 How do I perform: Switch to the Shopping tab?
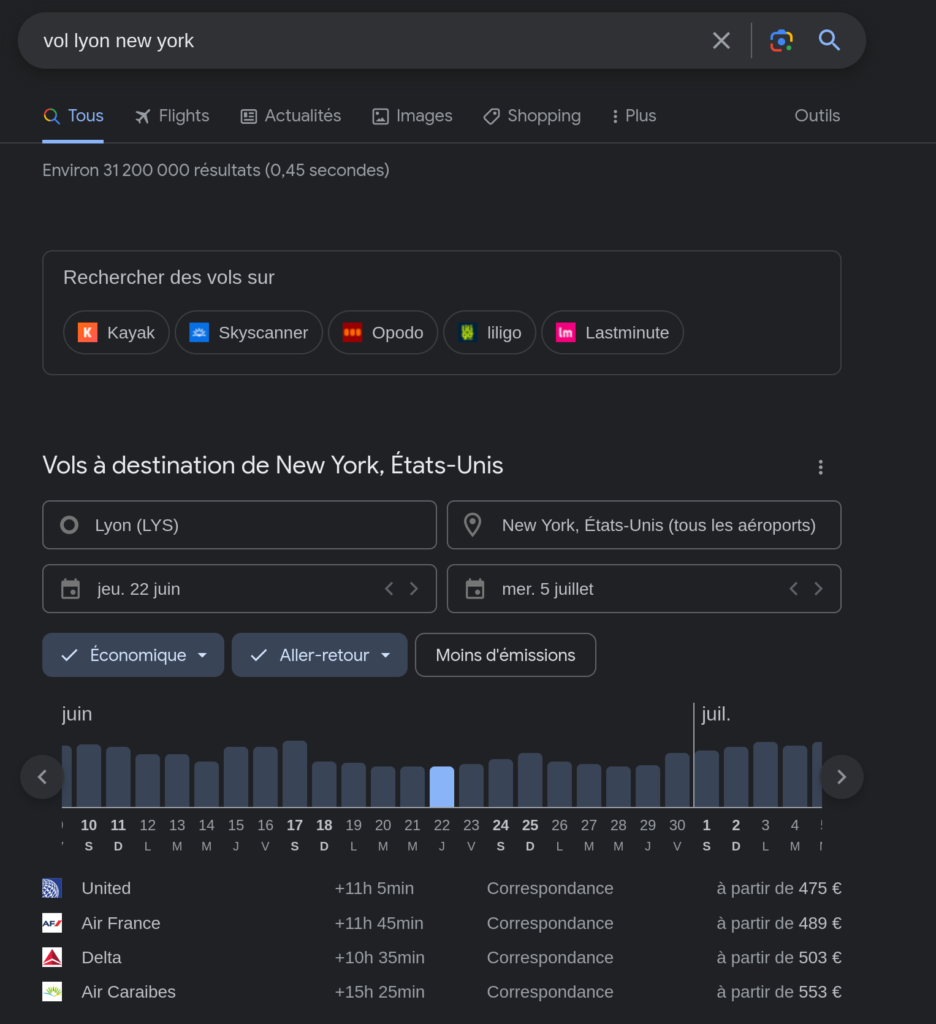(x=532, y=116)
